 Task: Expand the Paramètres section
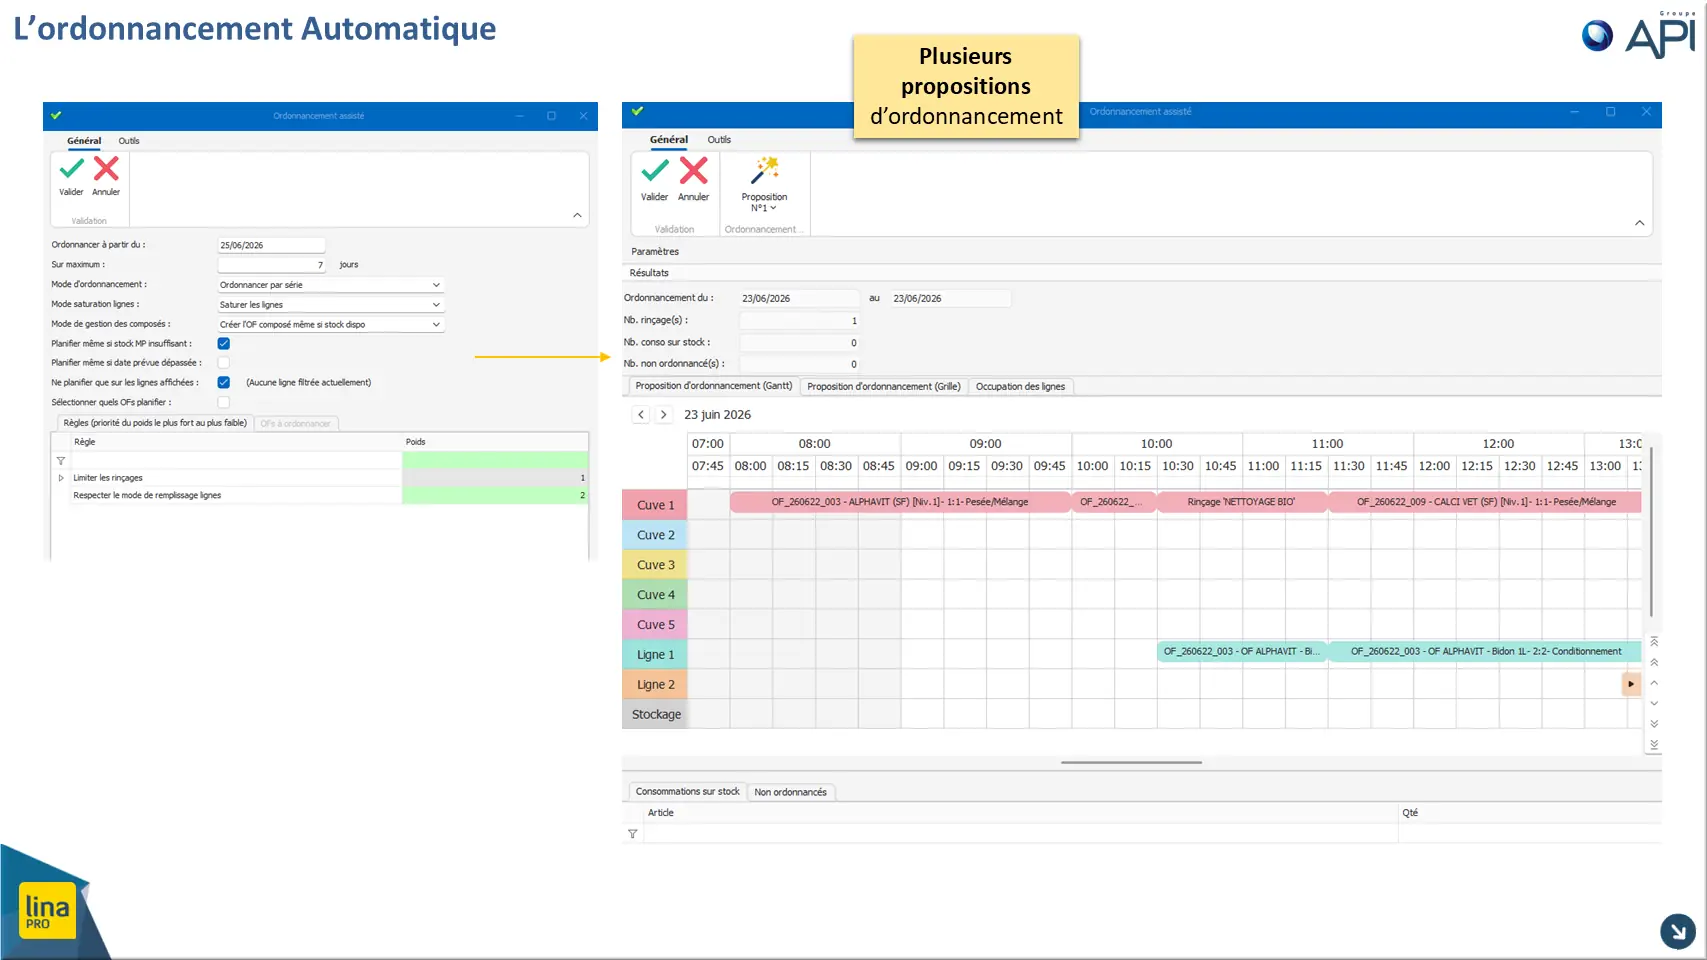655,252
